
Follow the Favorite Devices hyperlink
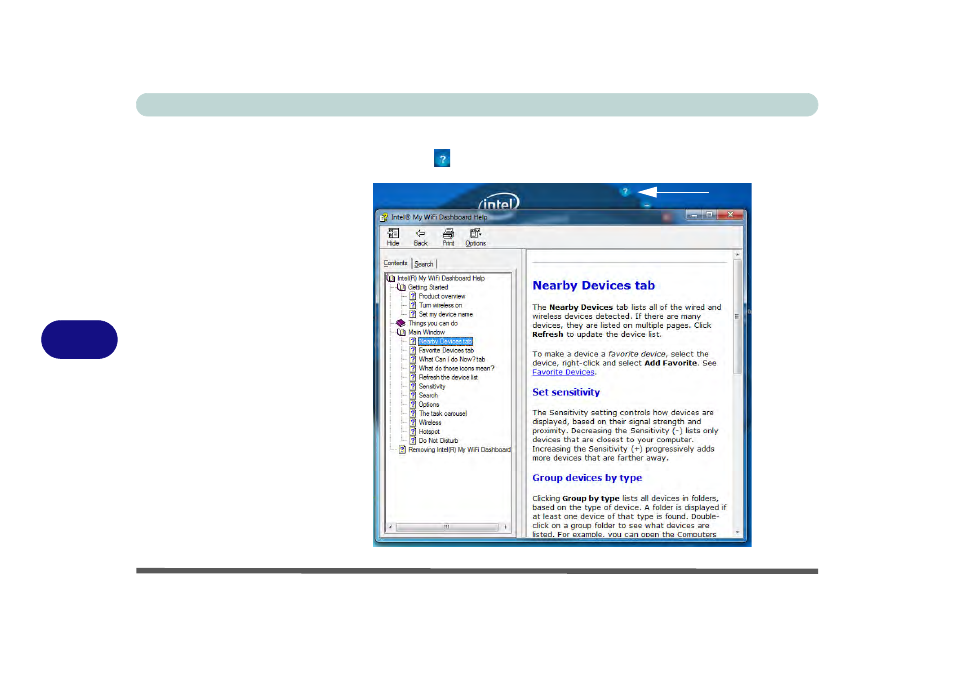(563, 372)
